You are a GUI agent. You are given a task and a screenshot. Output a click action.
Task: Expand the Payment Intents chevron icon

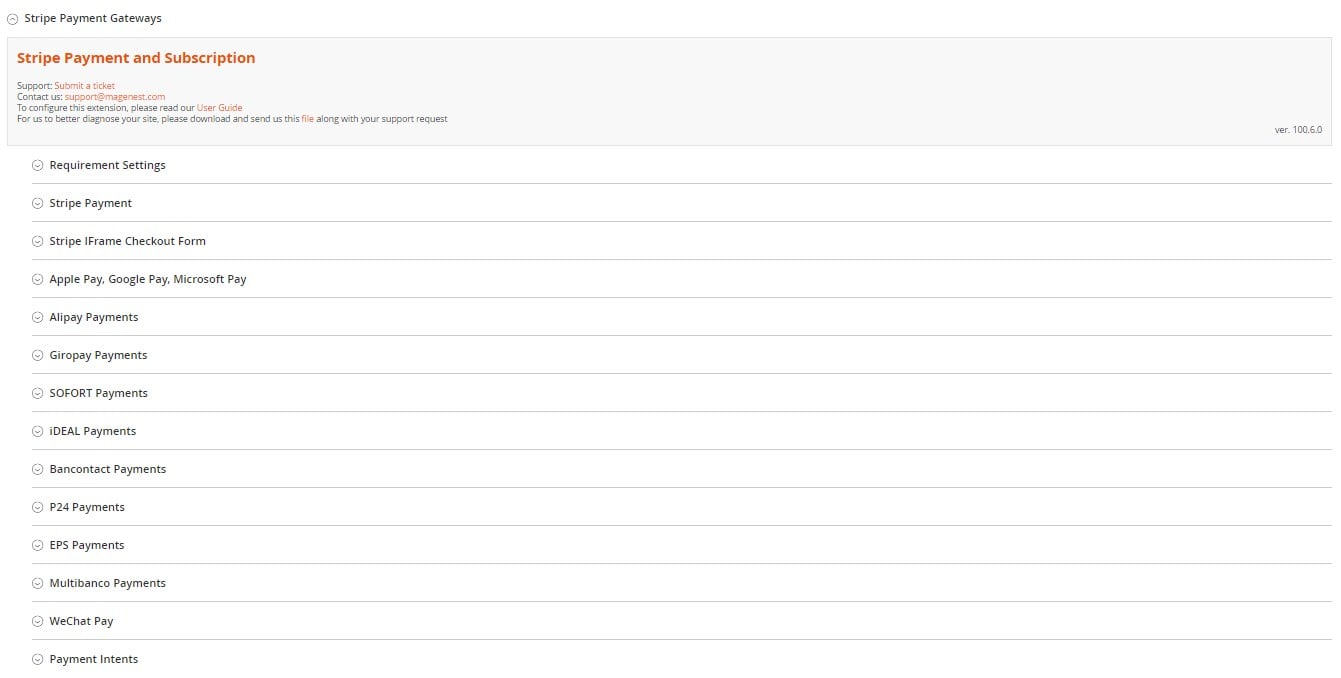click(38, 660)
